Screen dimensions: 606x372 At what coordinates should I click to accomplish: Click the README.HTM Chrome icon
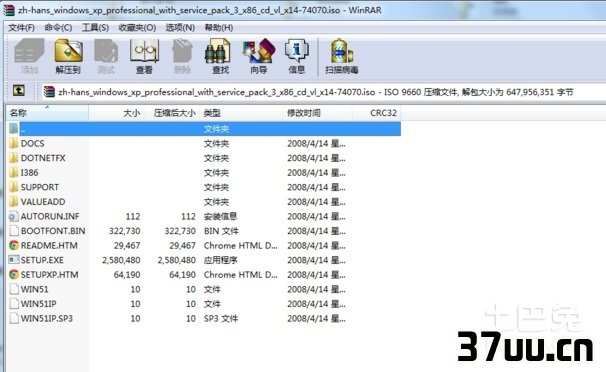click(14, 245)
